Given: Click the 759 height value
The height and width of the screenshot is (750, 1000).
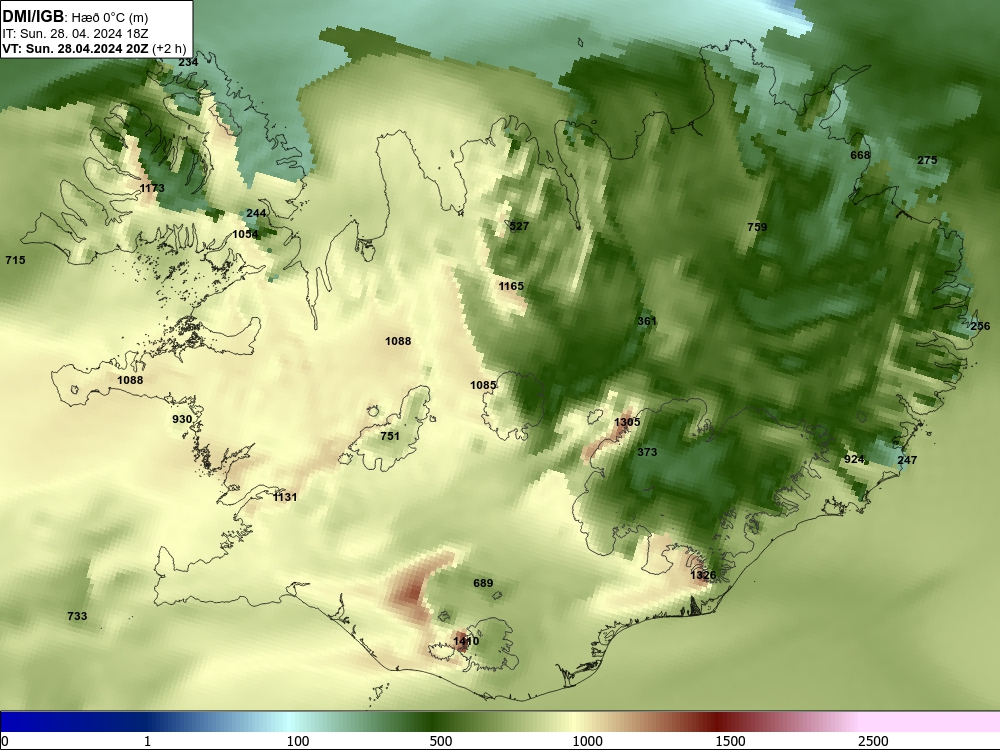Looking at the screenshot, I should tap(757, 227).
